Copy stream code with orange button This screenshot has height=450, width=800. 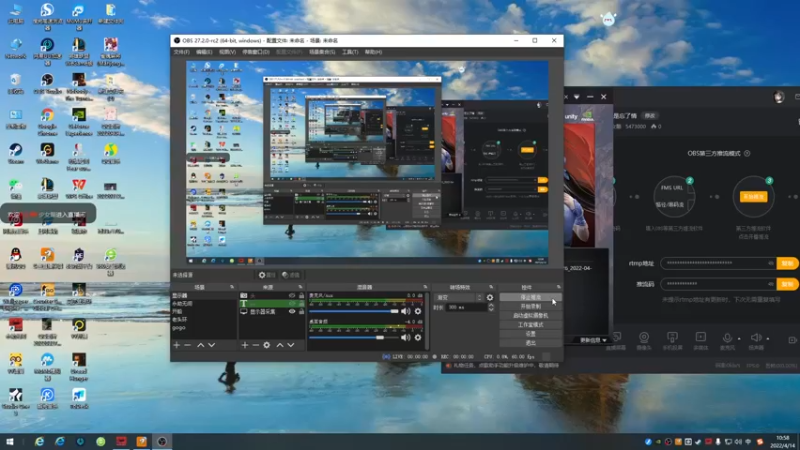tap(787, 284)
